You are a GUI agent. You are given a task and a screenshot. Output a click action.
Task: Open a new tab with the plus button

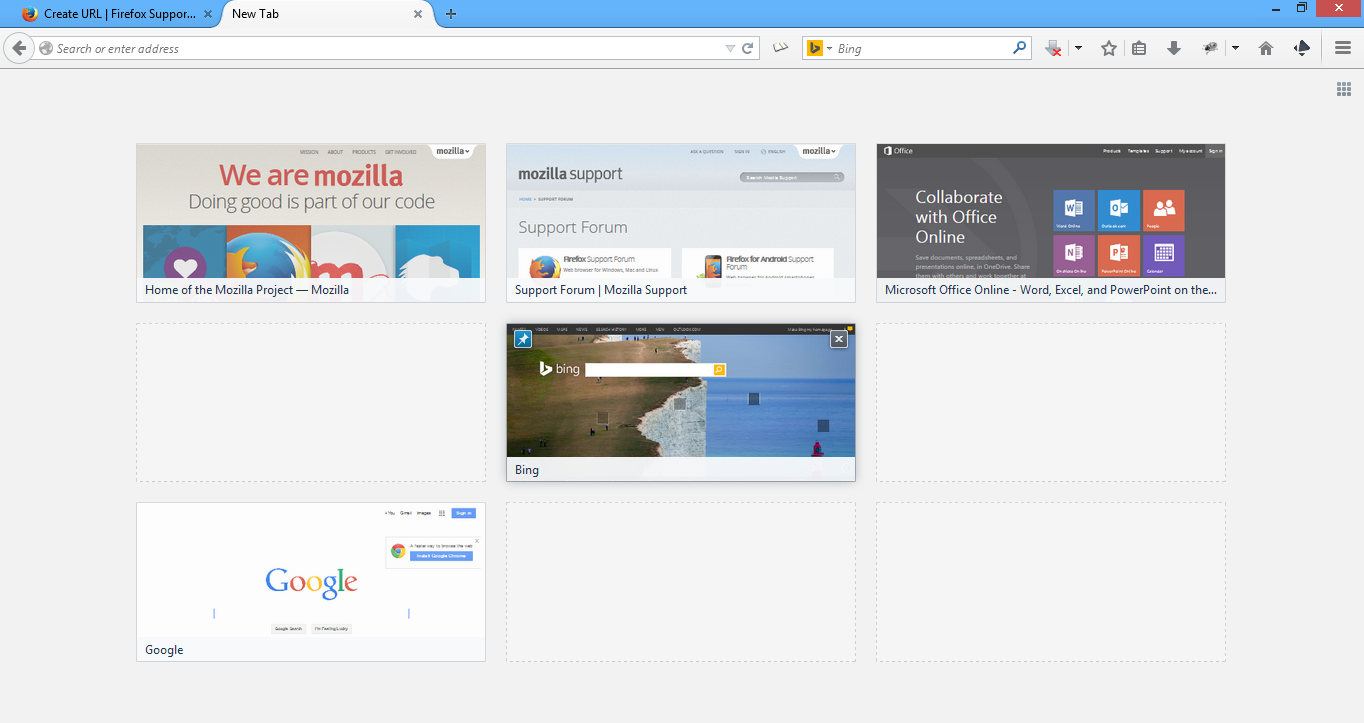451,14
